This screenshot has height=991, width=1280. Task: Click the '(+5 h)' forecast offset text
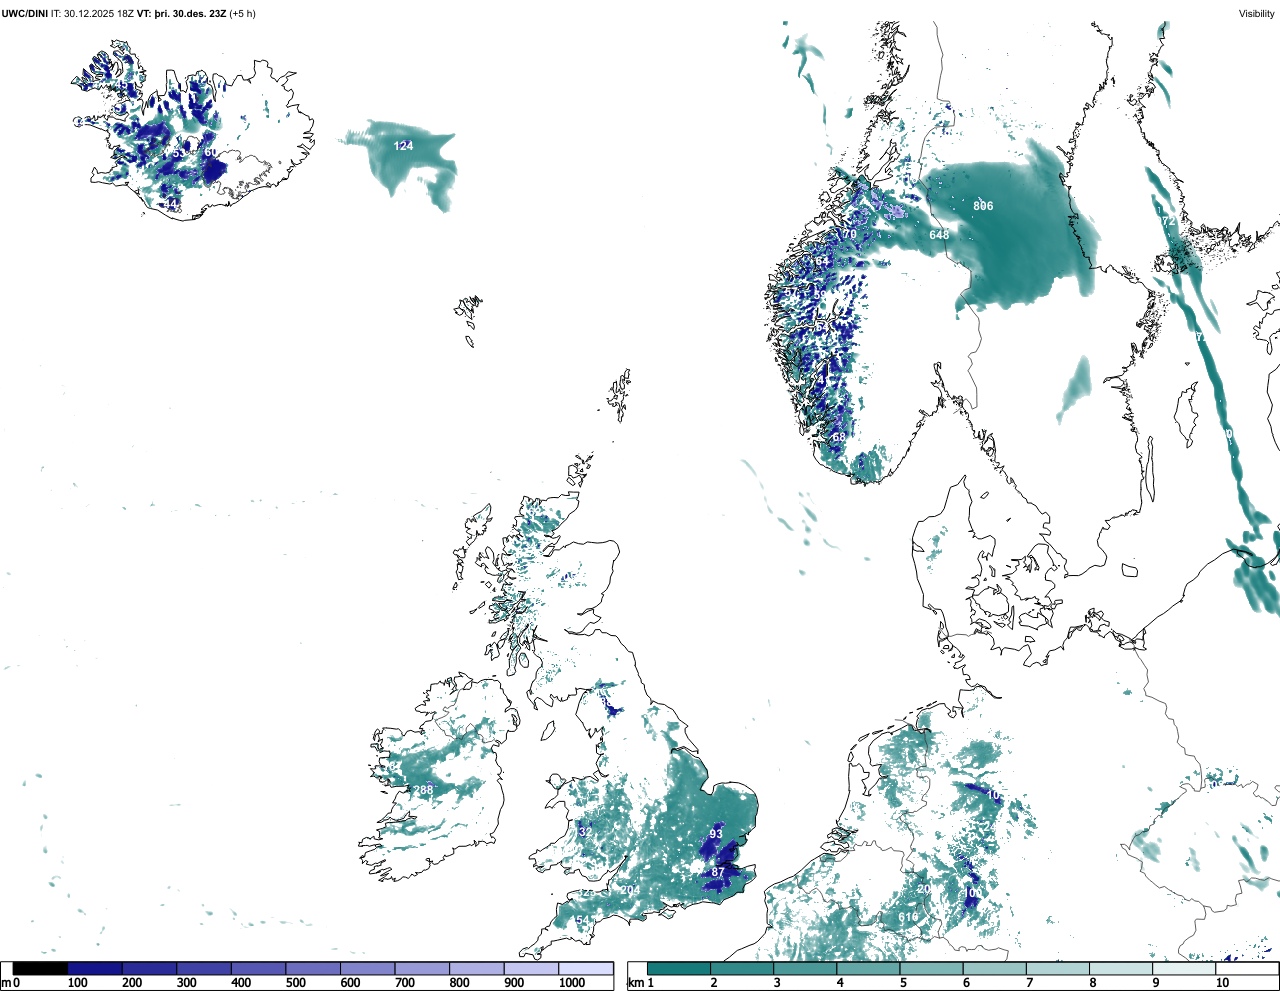[242, 14]
